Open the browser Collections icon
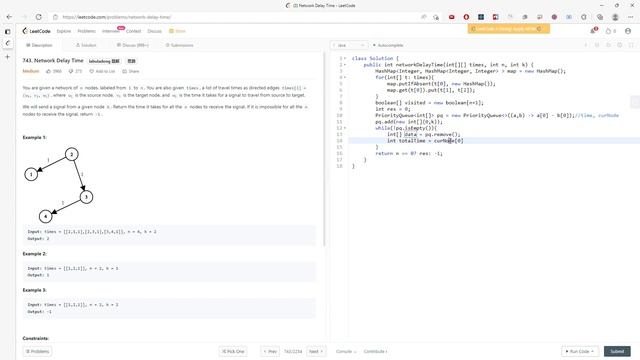The width and height of the screenshot is (640, 360). click(600, 17)
